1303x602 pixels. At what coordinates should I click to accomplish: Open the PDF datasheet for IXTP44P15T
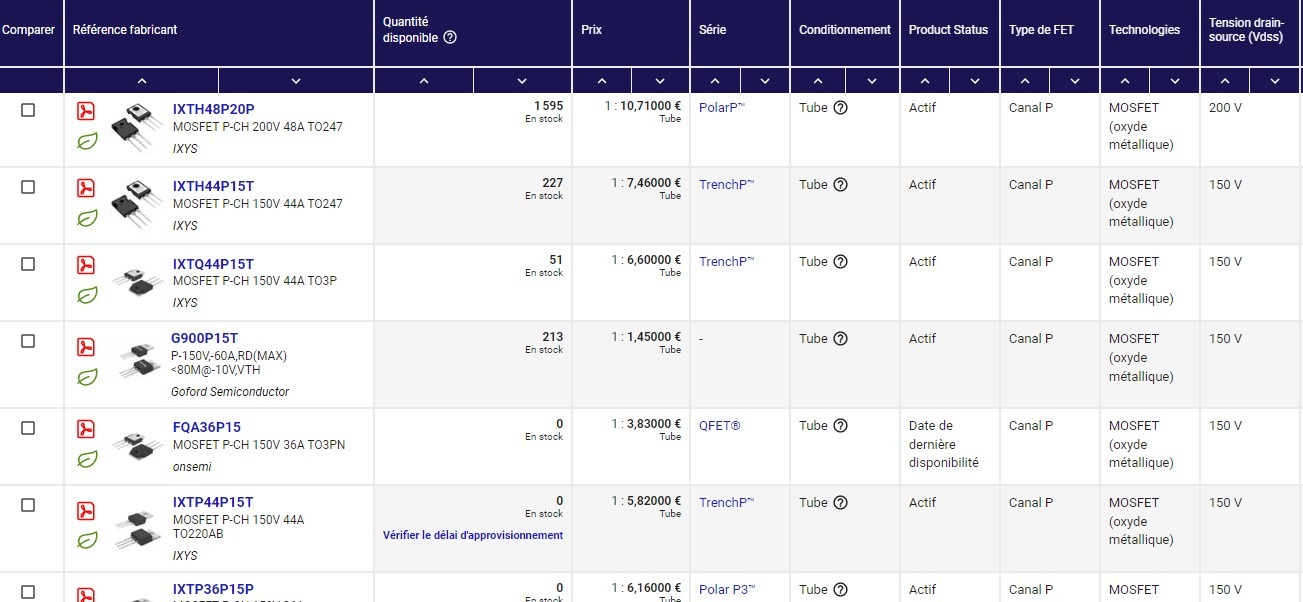click(x=87, y=511)
